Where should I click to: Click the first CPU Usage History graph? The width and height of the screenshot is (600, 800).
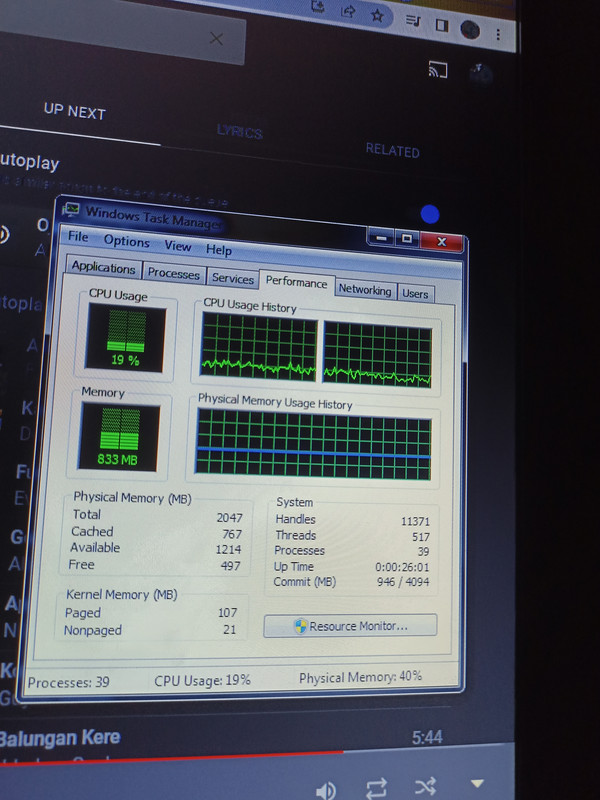coord(259,346)
